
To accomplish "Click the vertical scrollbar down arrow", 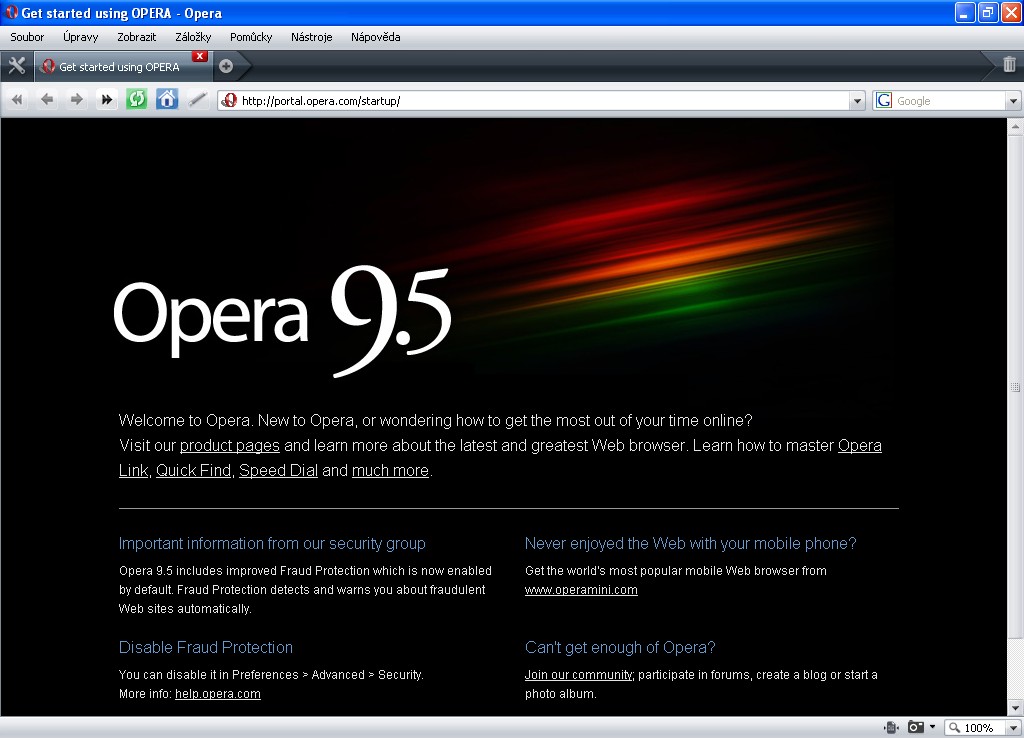I will tap(1015, 708).
